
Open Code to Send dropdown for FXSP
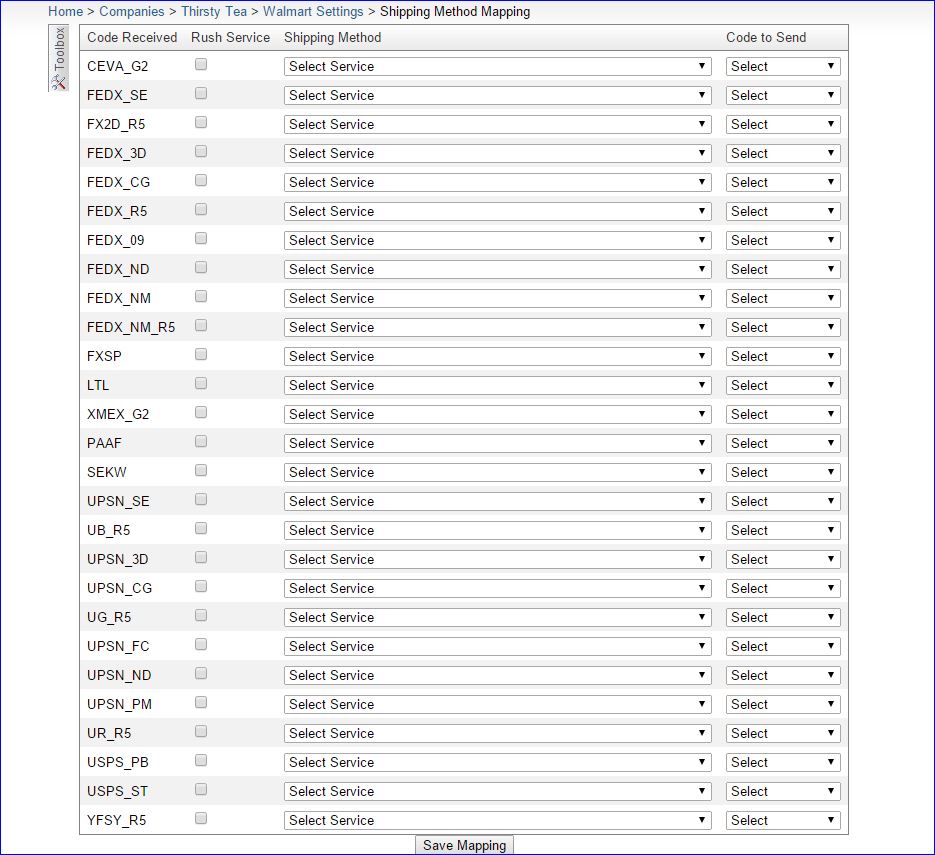tap(783, 356)
